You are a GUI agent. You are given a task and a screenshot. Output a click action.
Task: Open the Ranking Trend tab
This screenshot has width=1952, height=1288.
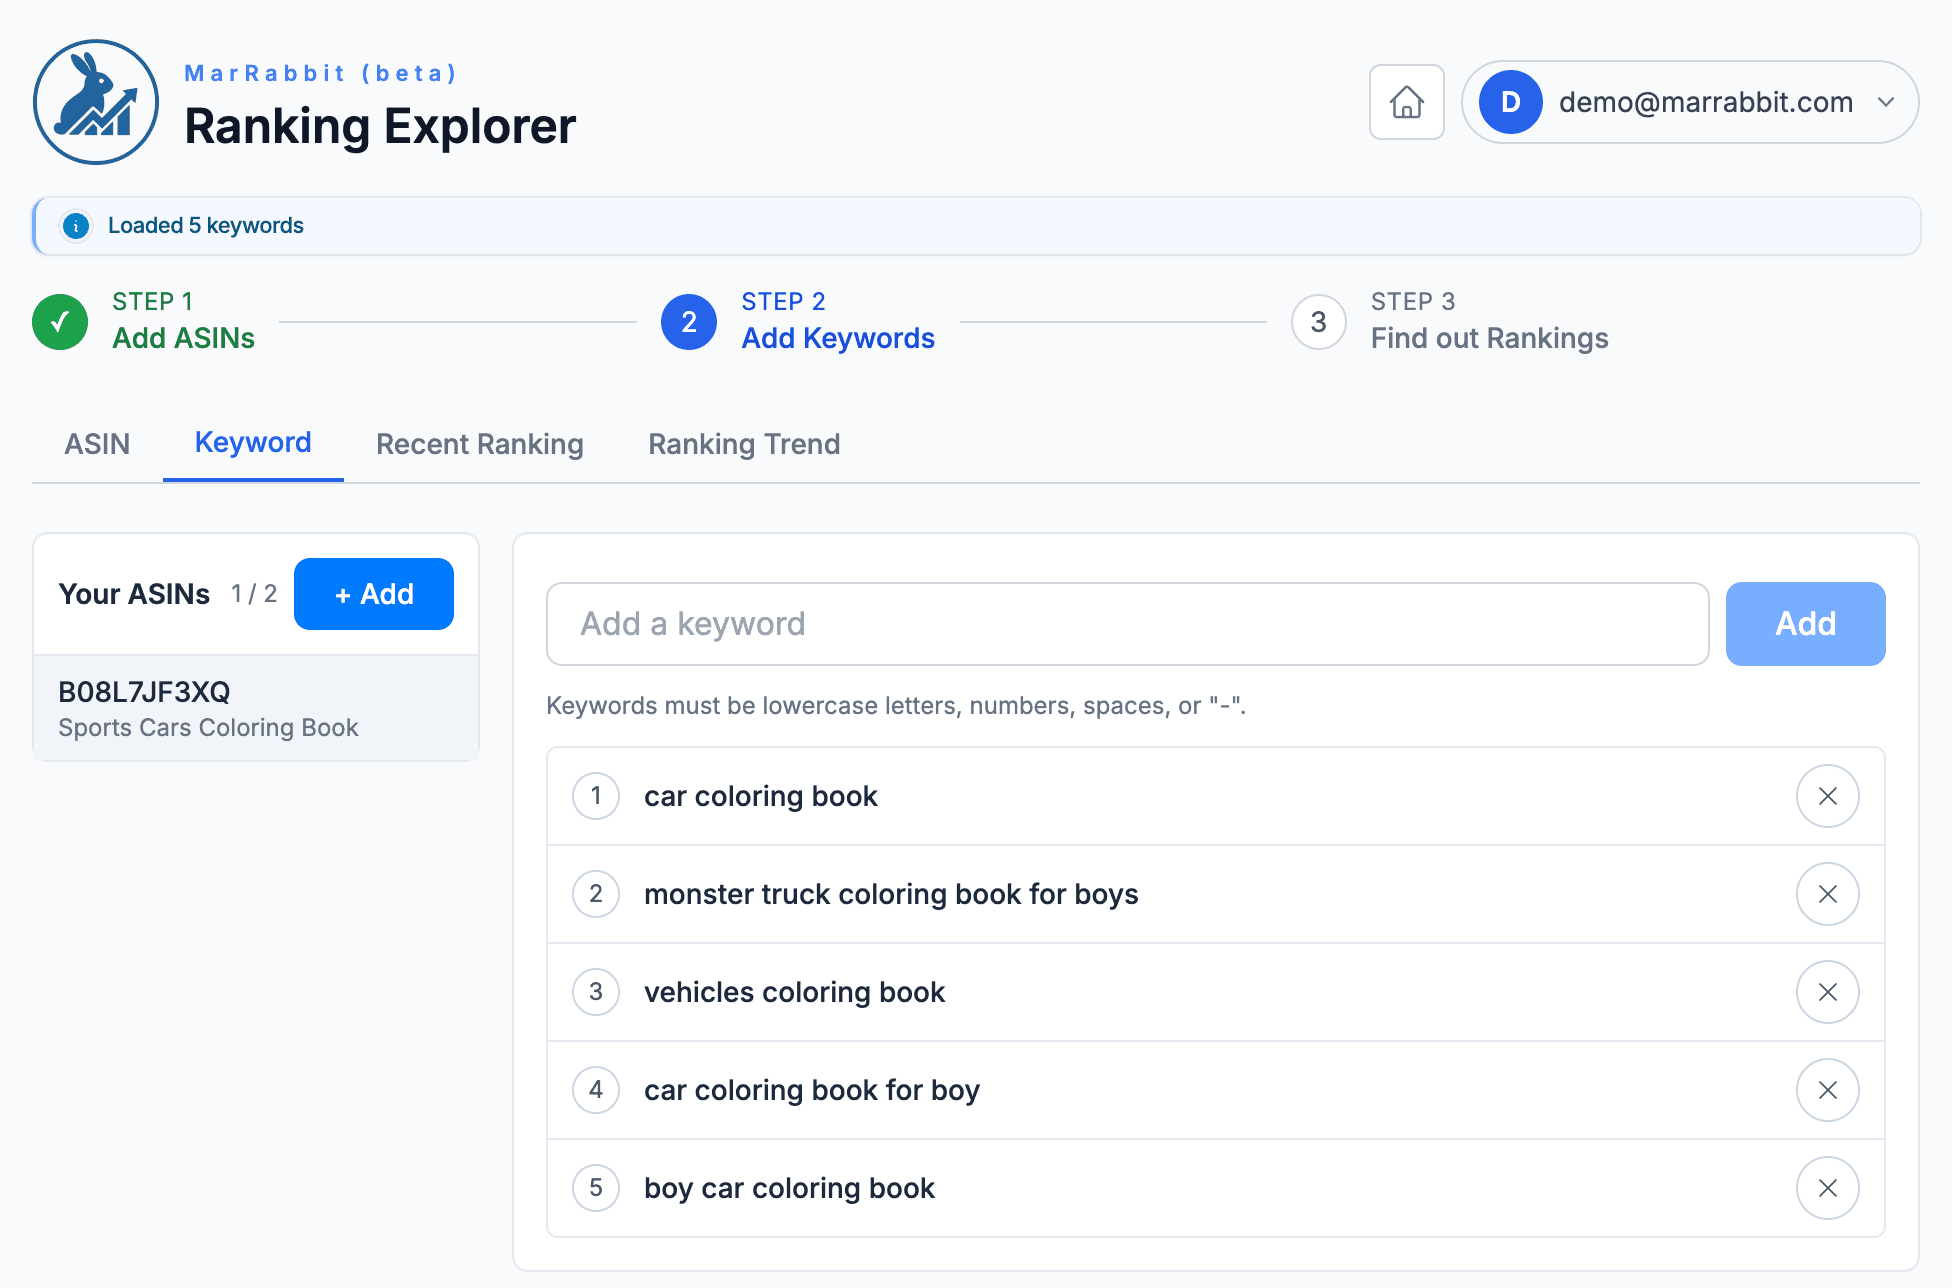pyautogui.click(x=744, y=444)
